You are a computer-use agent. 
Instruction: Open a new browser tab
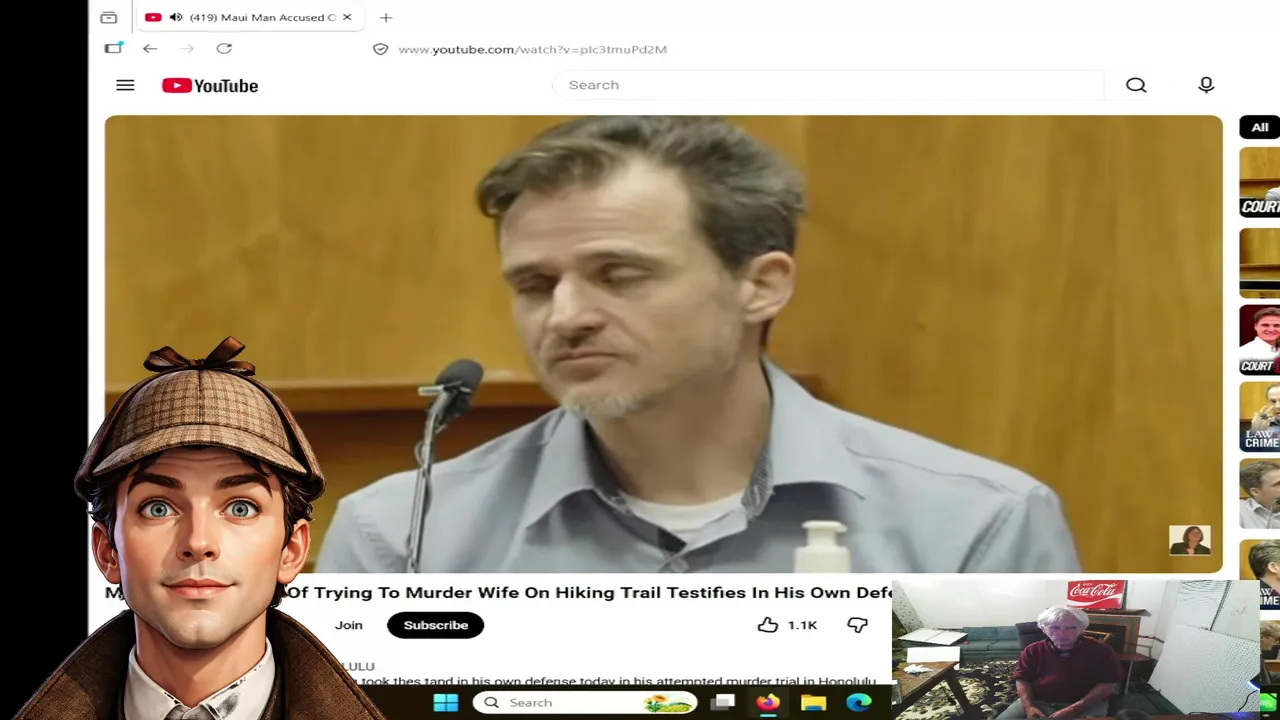pyautogui.click(x=386, y=17)
